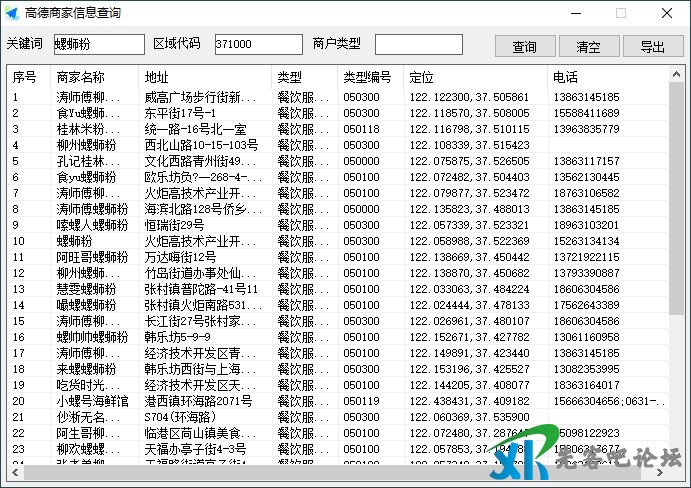This screenshot has height=488, width=691.
Task: Click the 区域代码 field containing 371000
Action: pos(257,45)
